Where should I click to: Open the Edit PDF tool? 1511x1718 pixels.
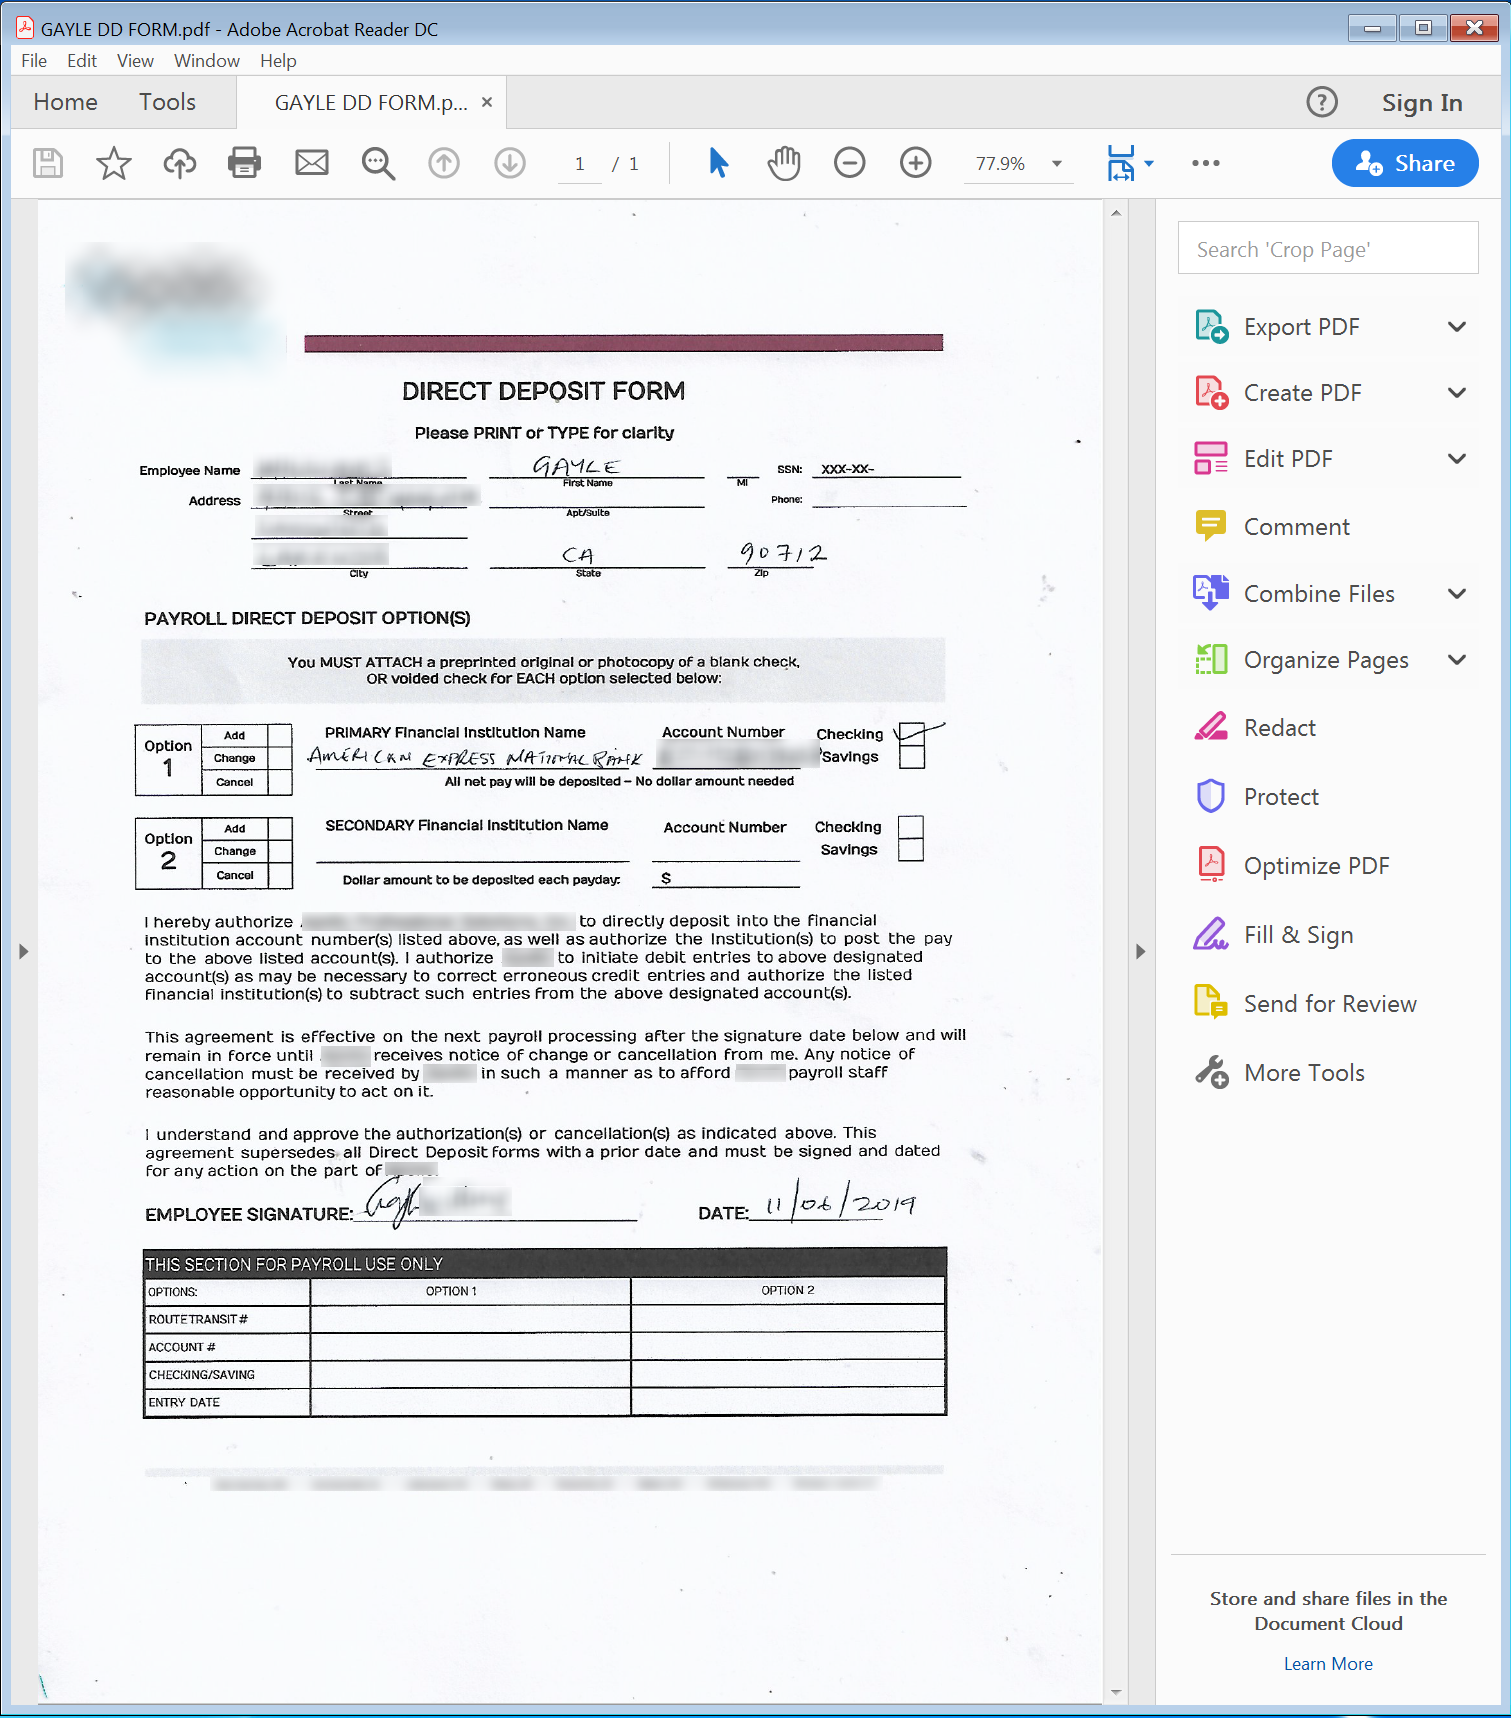coord(1288,459)
